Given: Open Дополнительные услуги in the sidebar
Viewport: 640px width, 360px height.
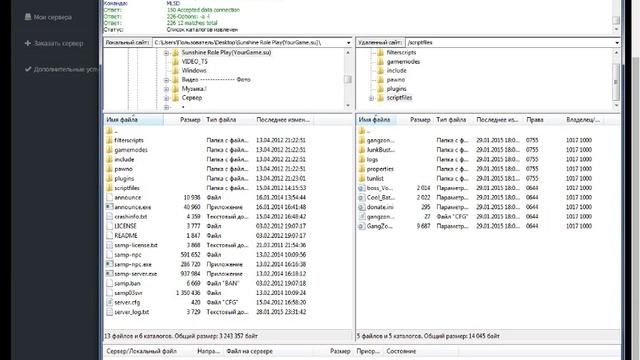Looking at the screenshot, I should pyautogui.click(x=61, y=69).
